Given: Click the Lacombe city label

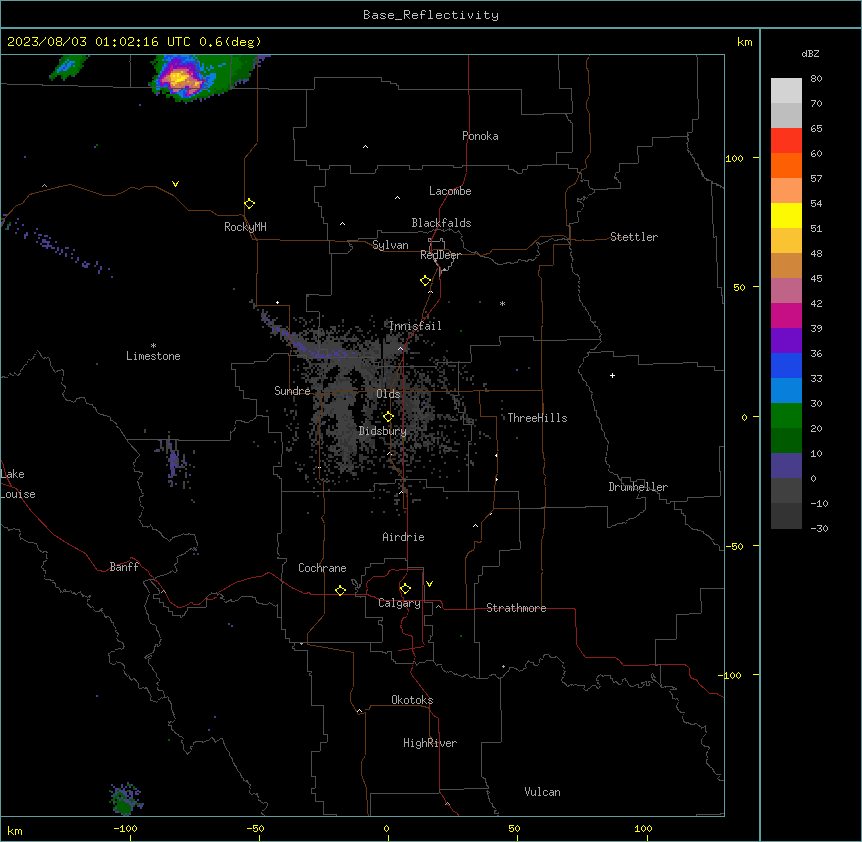Looking at the screenshot, I should point(450,191).
